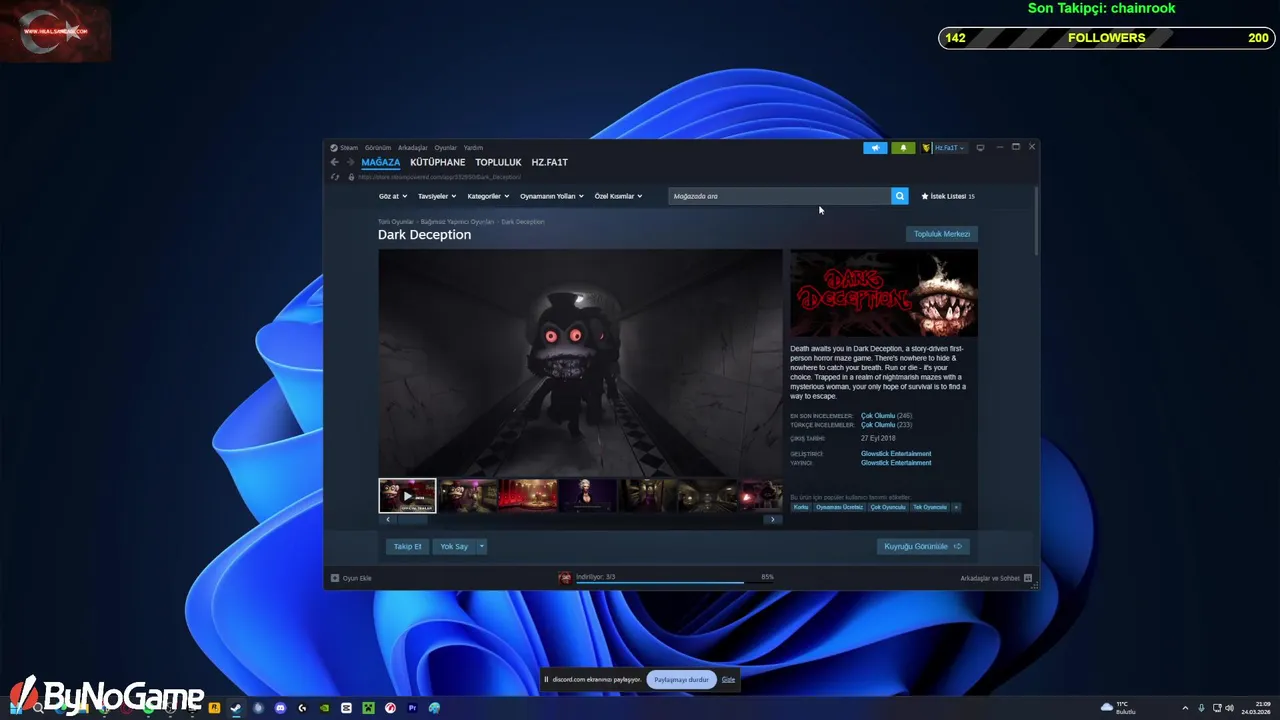Switch to the KÜTÜPHANE tab
Image resolution: width=1280 pixels, height=720 pixels.
(437, 162)
